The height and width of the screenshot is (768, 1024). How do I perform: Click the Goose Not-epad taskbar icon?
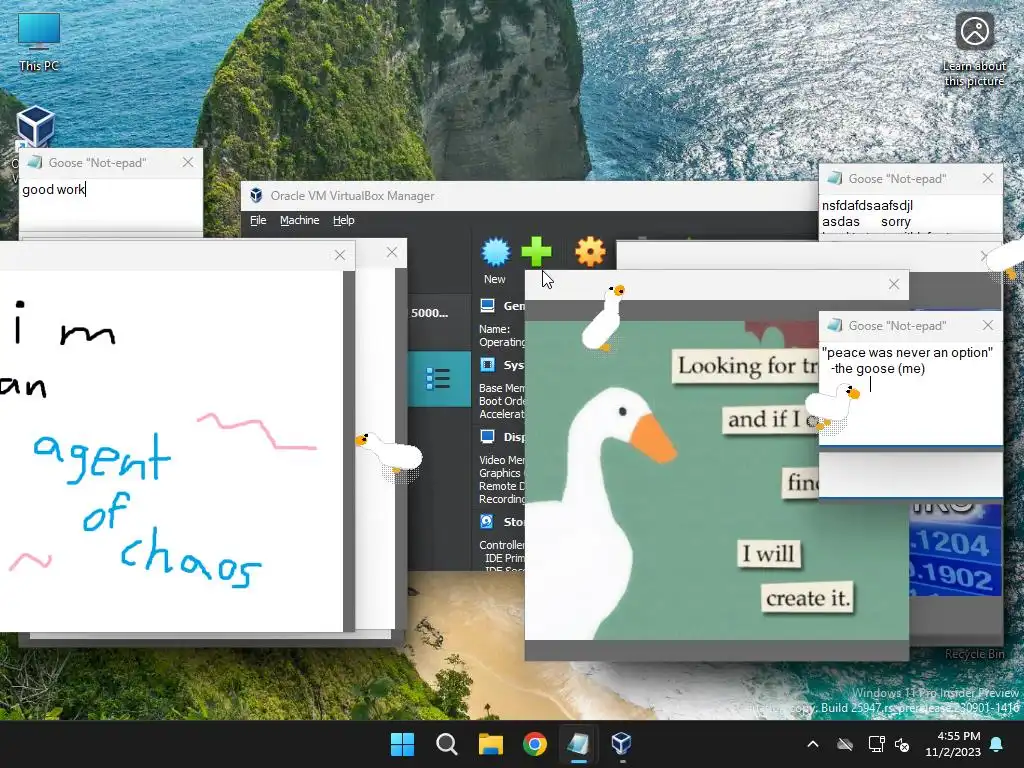578,744
